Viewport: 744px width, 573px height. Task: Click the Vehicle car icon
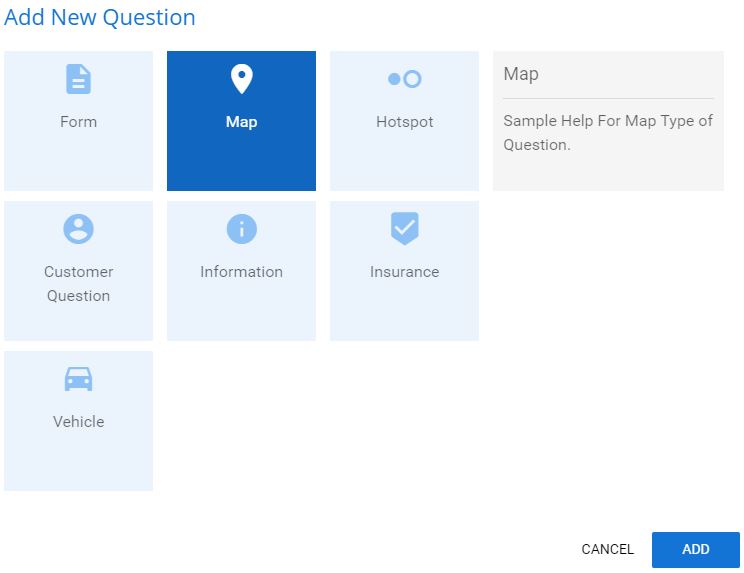pyautogui.click(x=78, y=379)
